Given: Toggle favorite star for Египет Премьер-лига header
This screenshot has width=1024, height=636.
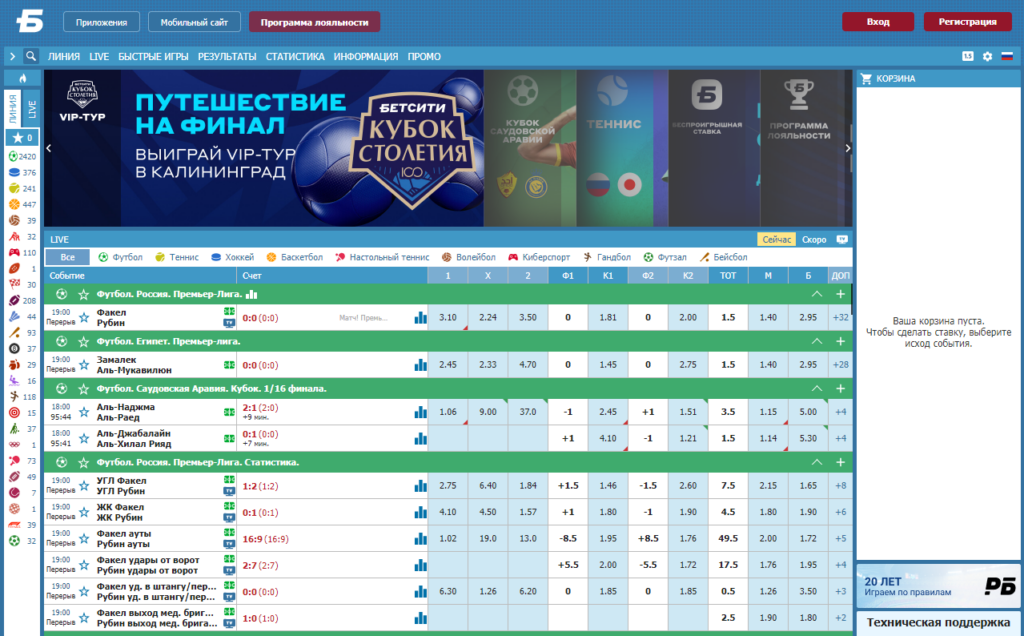Looking at the screenshot, I should pyautogui.click(x=84, y=342).
